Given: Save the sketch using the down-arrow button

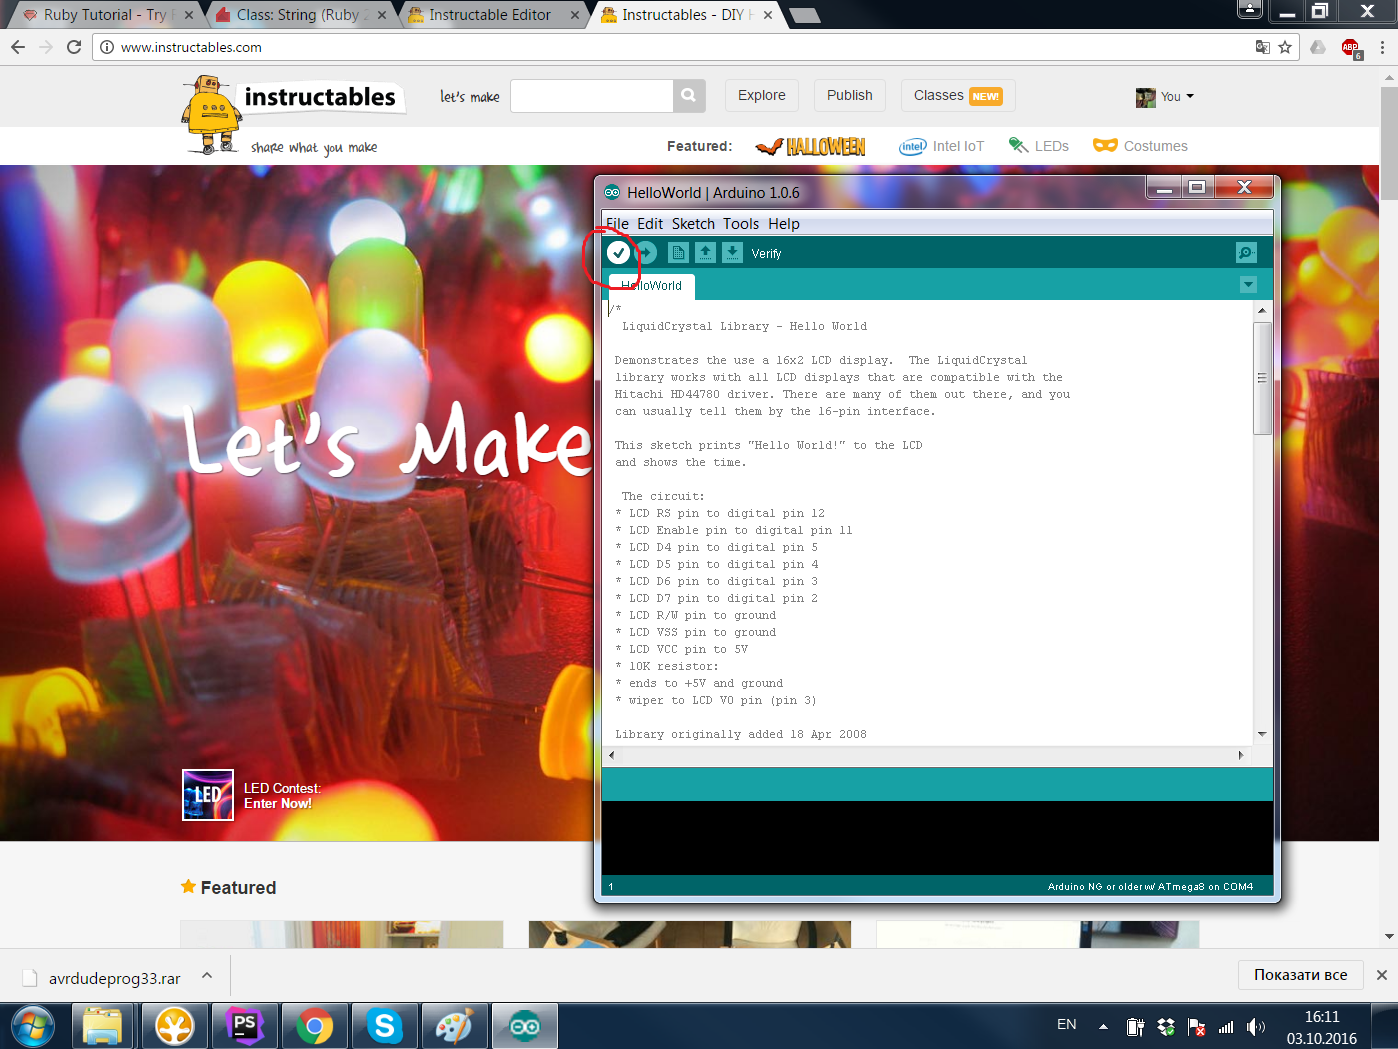Looking at the screenshot, I should [x=732, y=253].
